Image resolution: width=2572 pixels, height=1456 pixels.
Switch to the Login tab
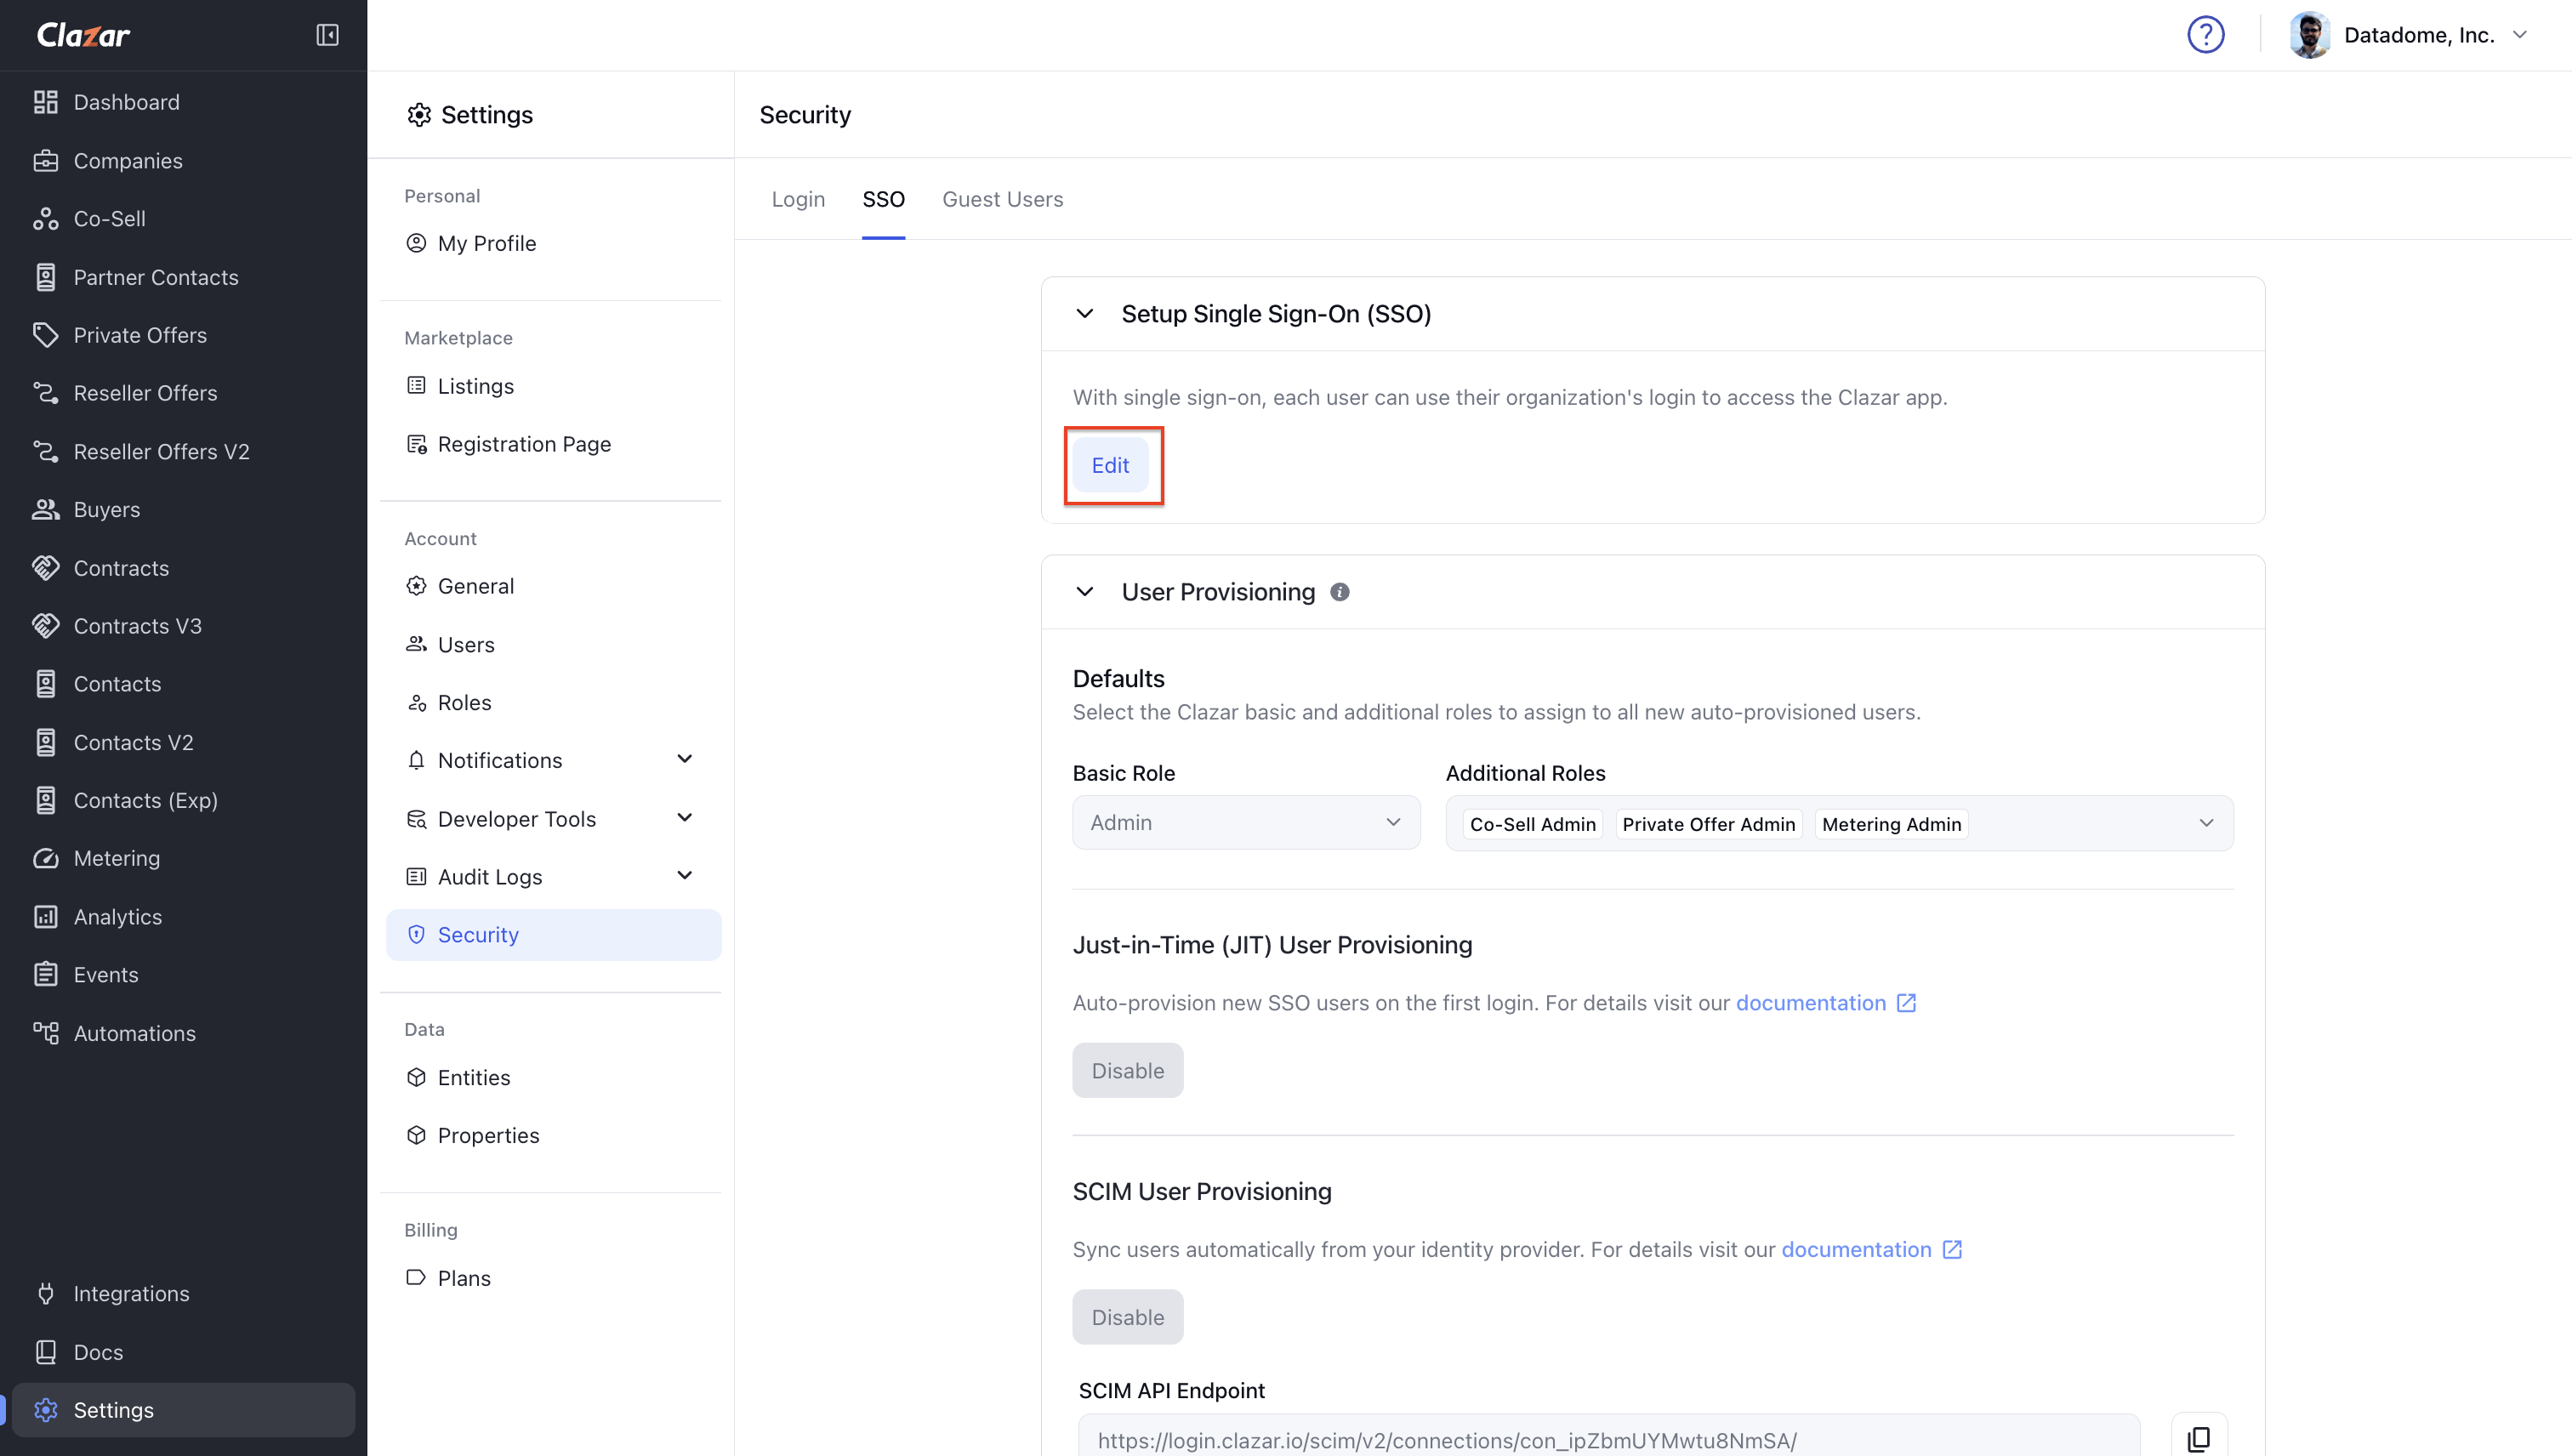pyautogui.click(x=798, y=199)
